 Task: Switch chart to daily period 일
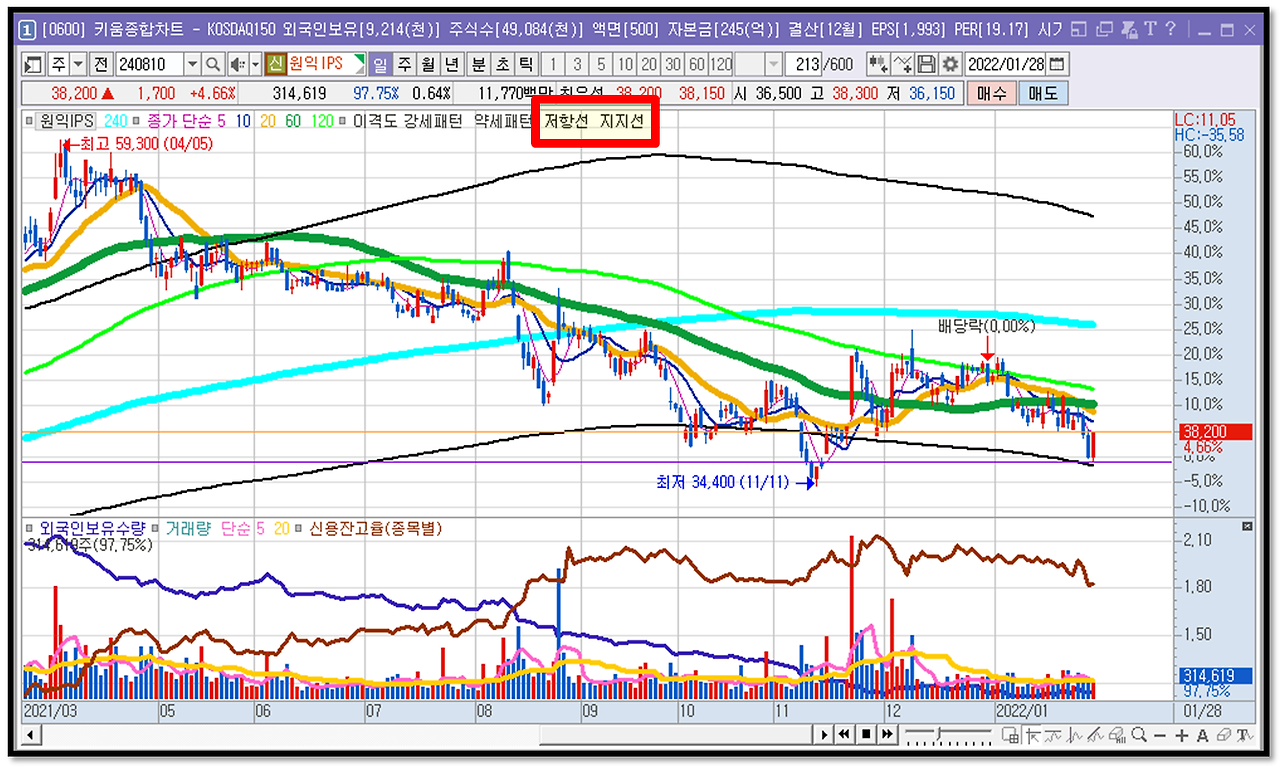tap(381, 64)
